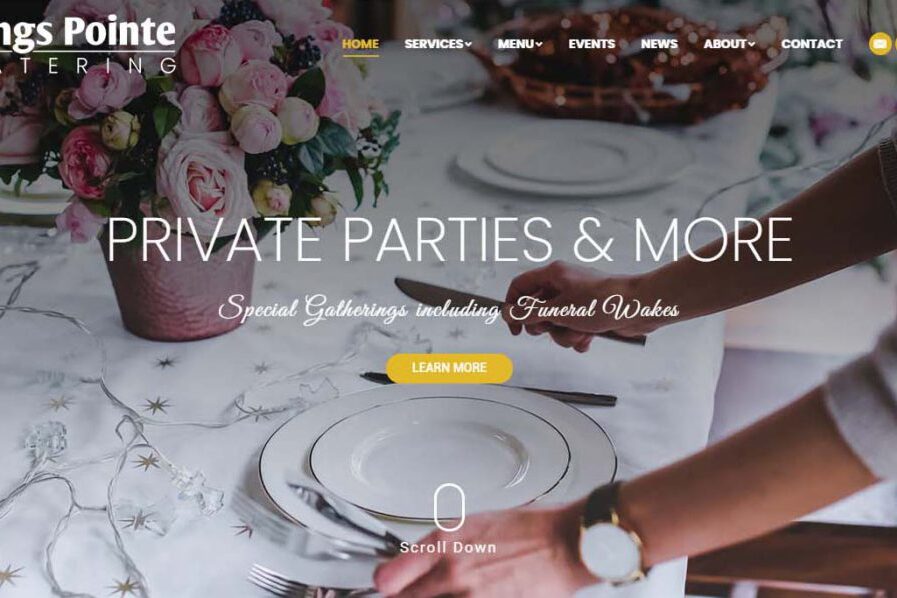Open the EVENTS page
This screenshot has width=897, height=598.
coord(592,44)
